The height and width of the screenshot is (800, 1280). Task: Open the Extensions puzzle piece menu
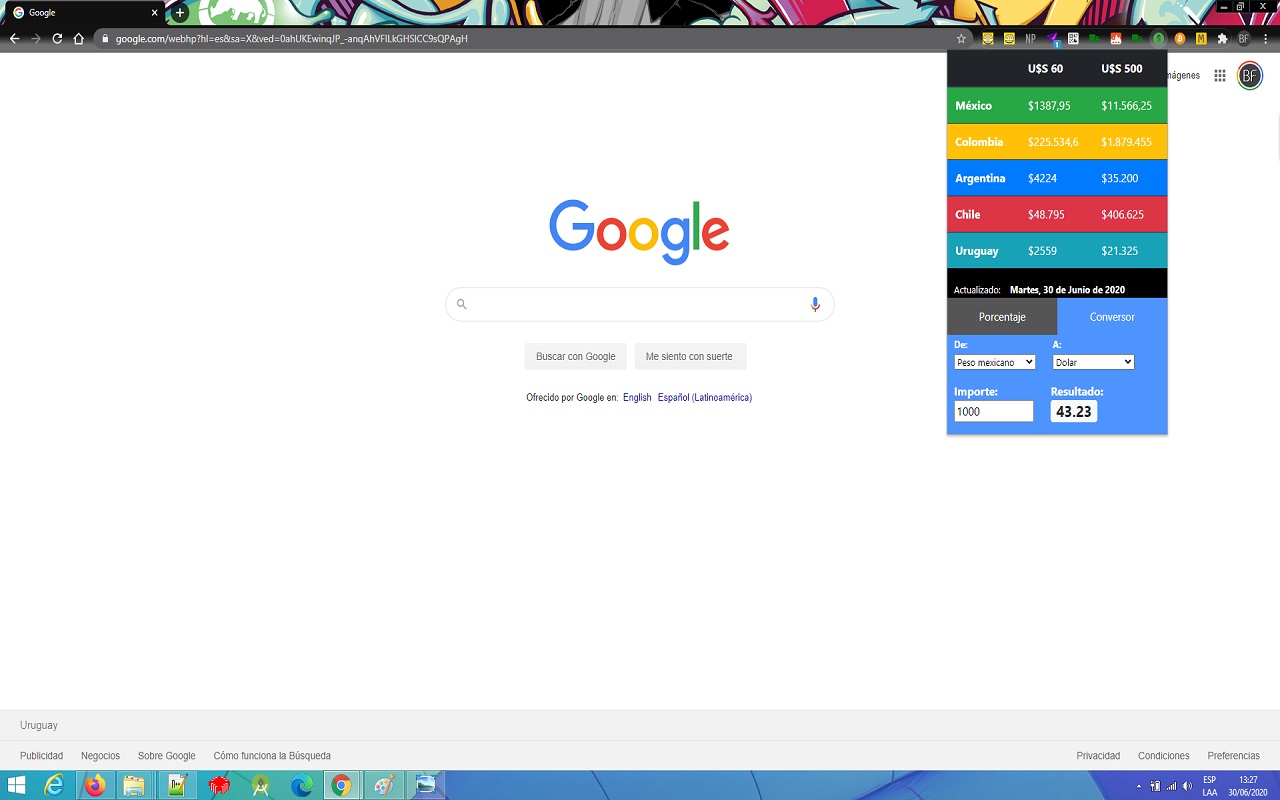[1222, 39]
